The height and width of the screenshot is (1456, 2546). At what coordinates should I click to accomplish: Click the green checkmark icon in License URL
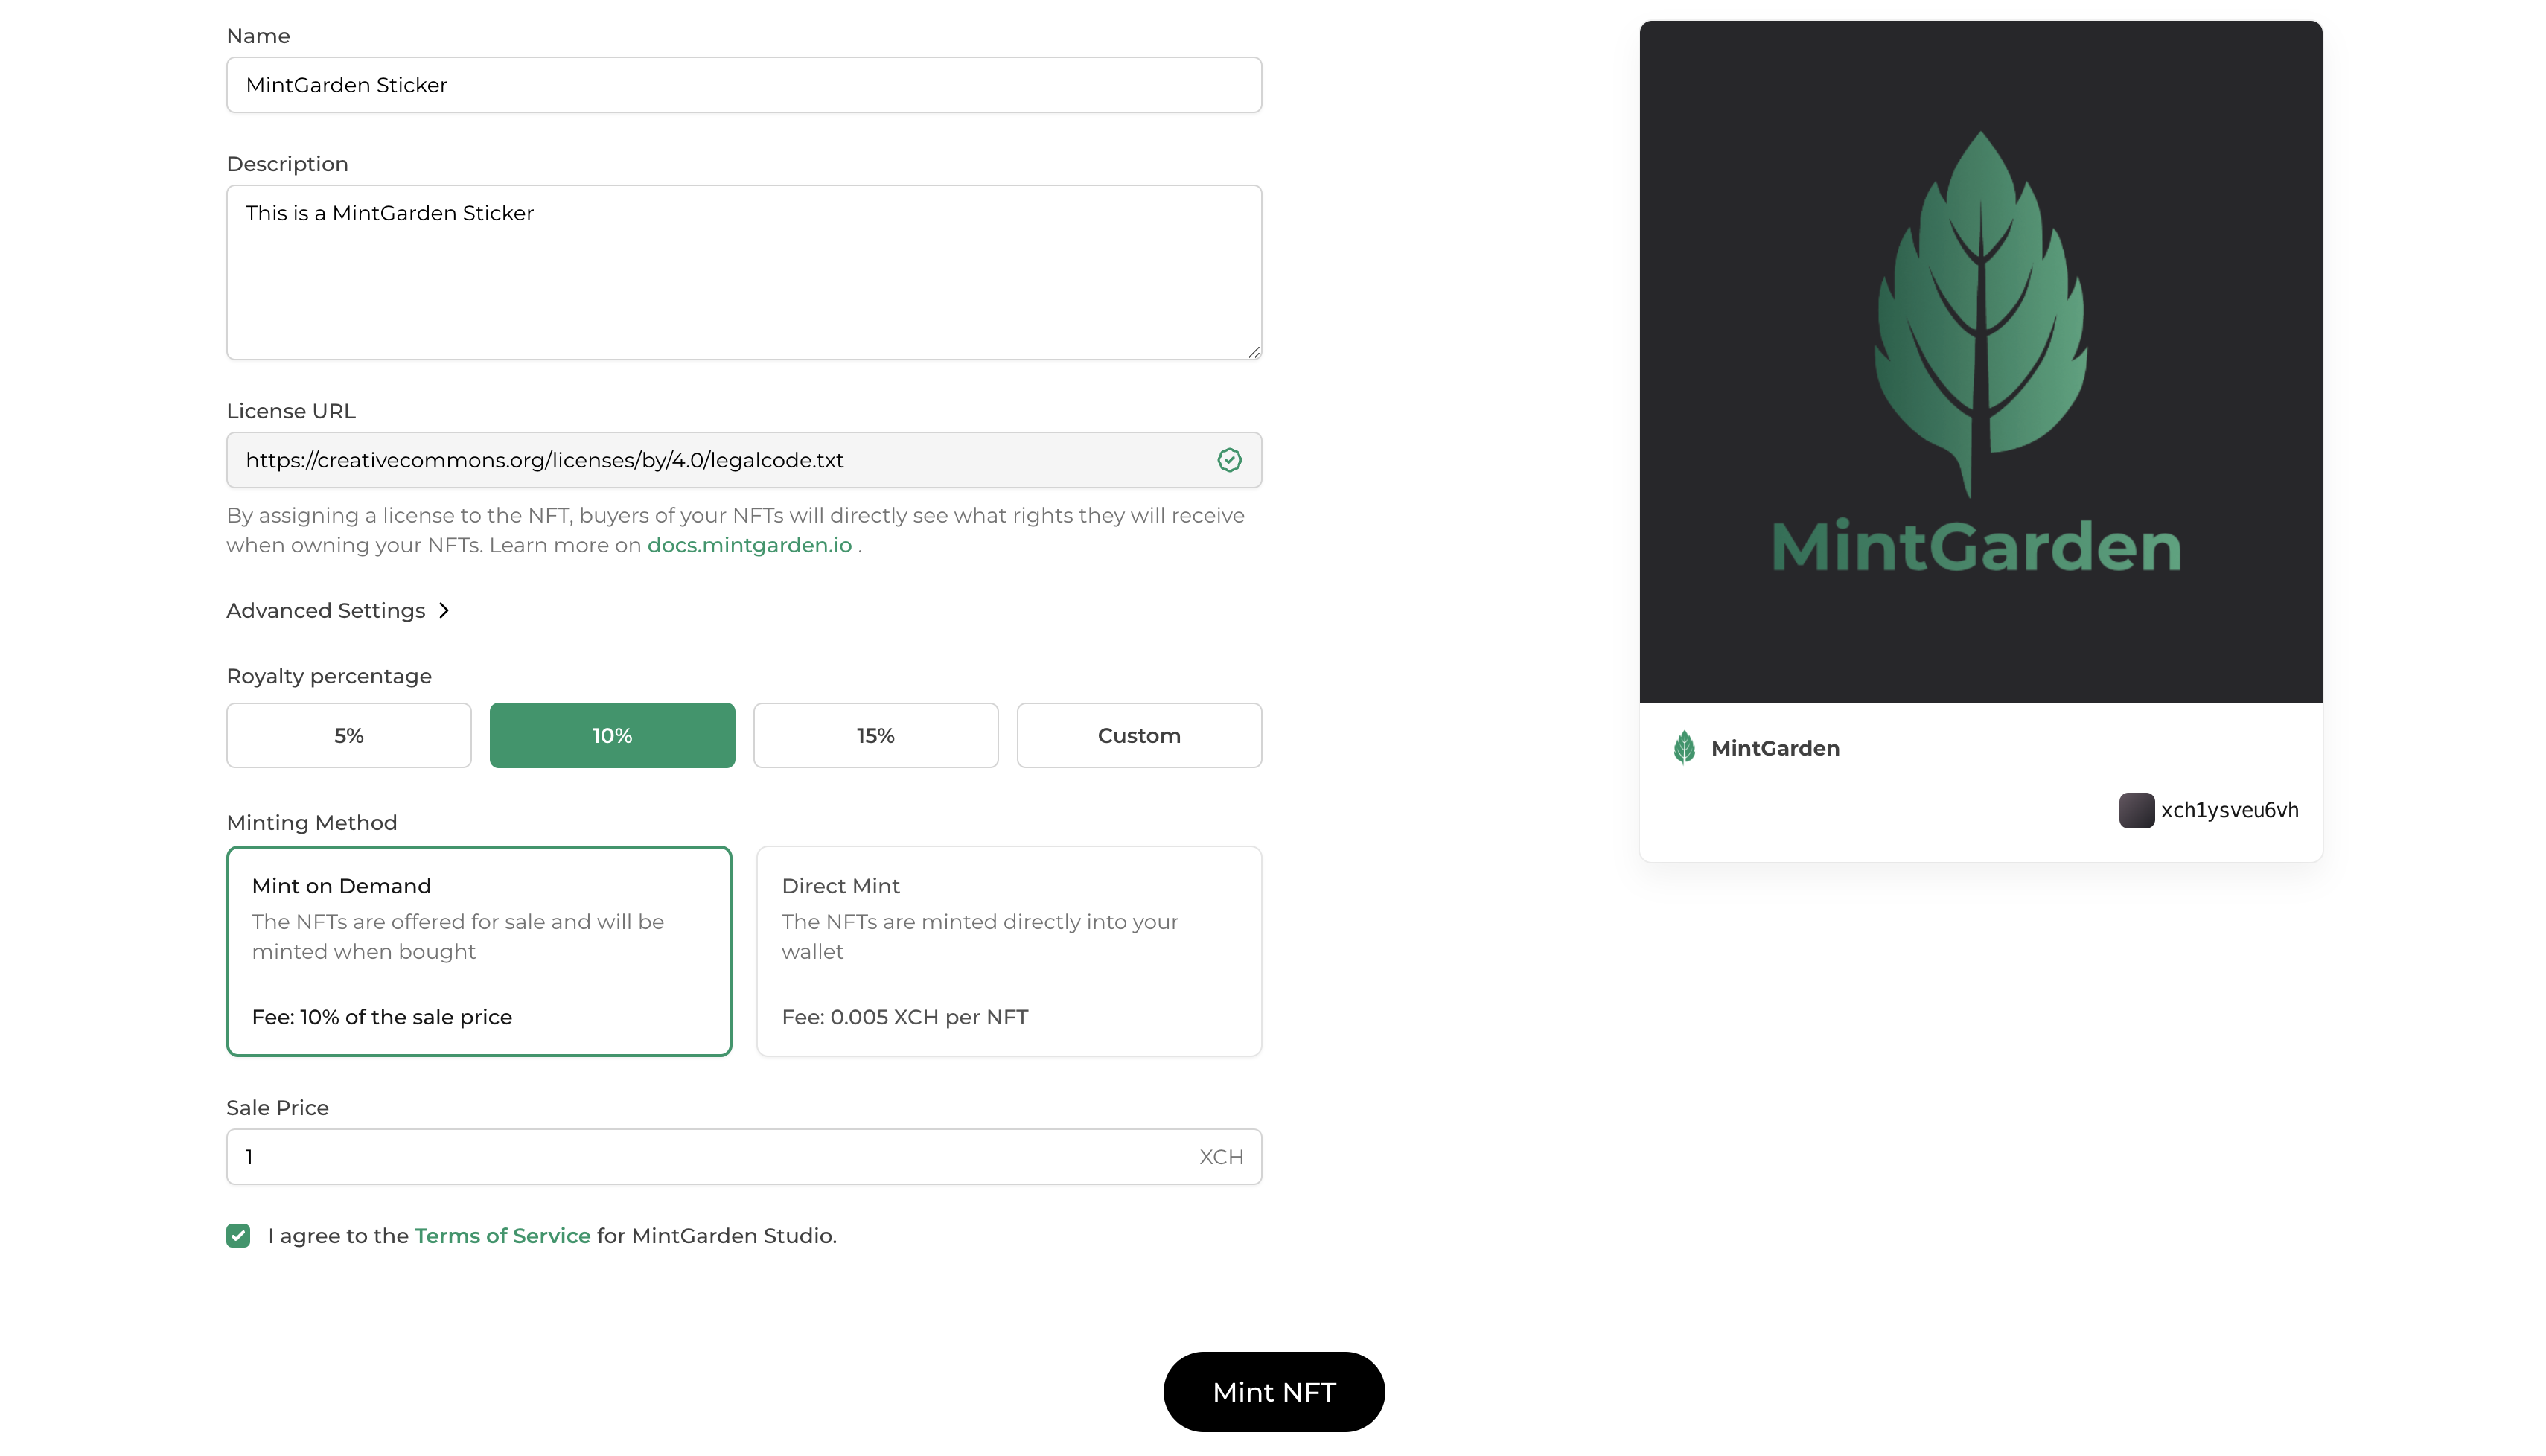click(x=1229, y=460)
